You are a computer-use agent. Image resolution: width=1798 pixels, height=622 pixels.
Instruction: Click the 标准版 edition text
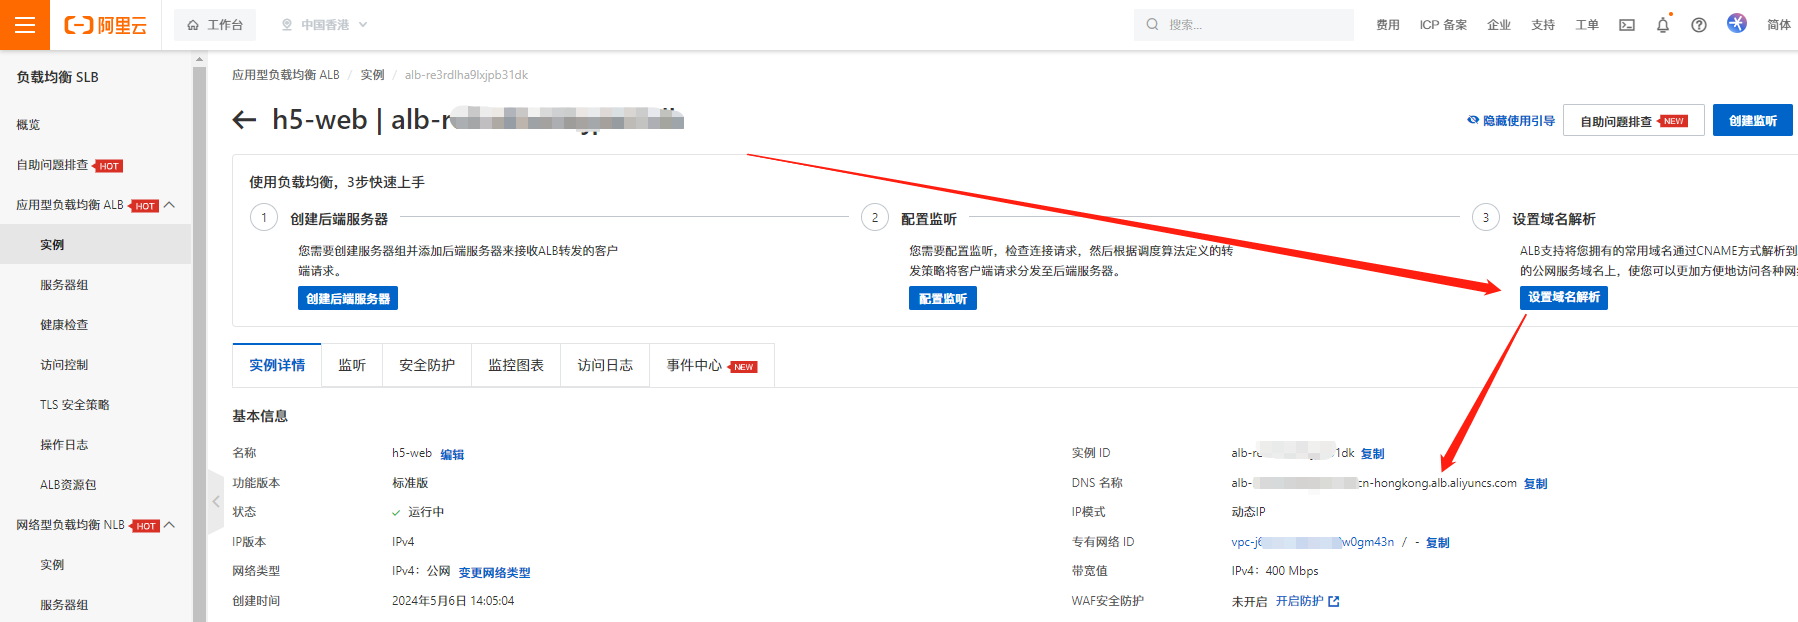pos(410,483)
